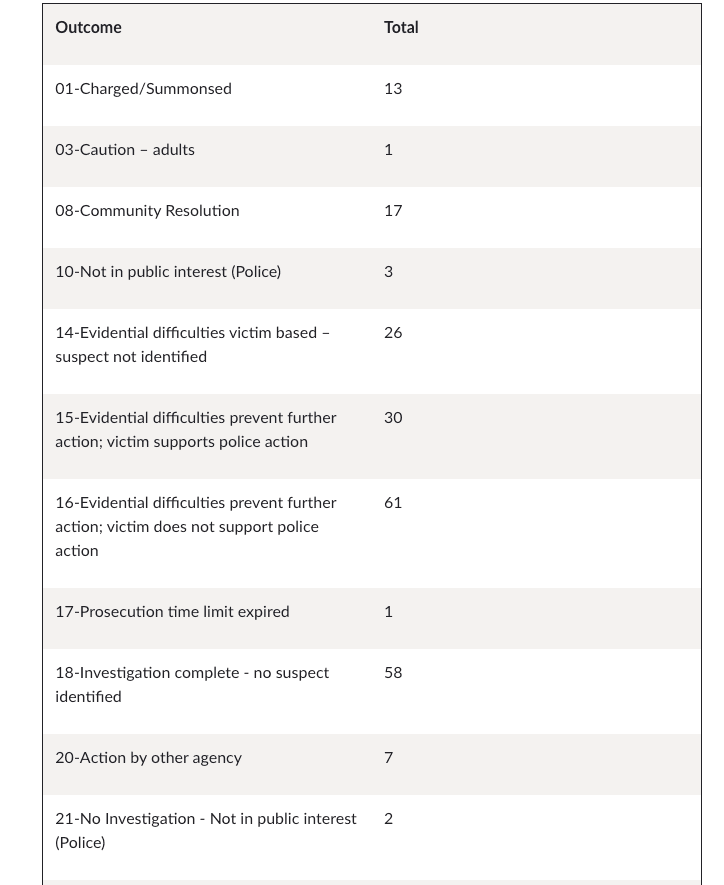The height and width of the screenshot is (885, 724).
Task: Click the 14-Evidential difficulties victim based outcome
Action: [192, 345]
